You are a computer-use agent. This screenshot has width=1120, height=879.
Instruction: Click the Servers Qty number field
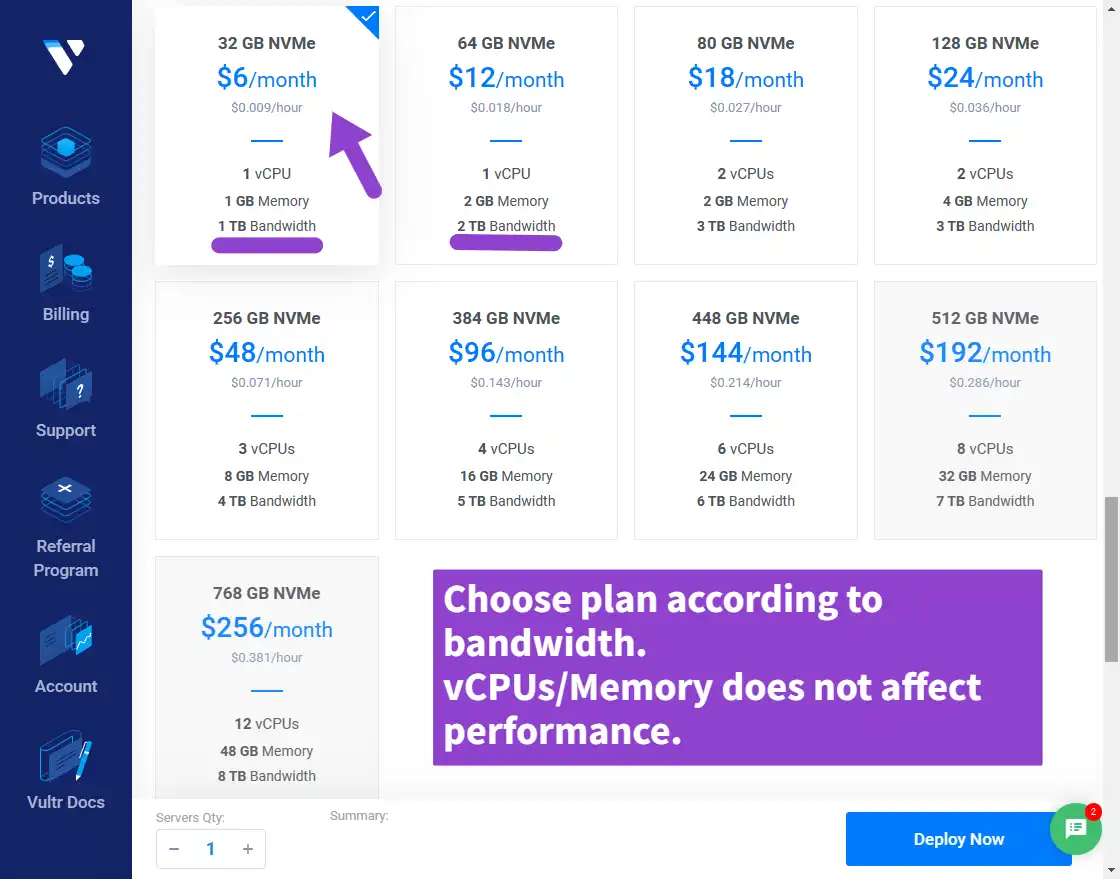(x=211, y=849)
